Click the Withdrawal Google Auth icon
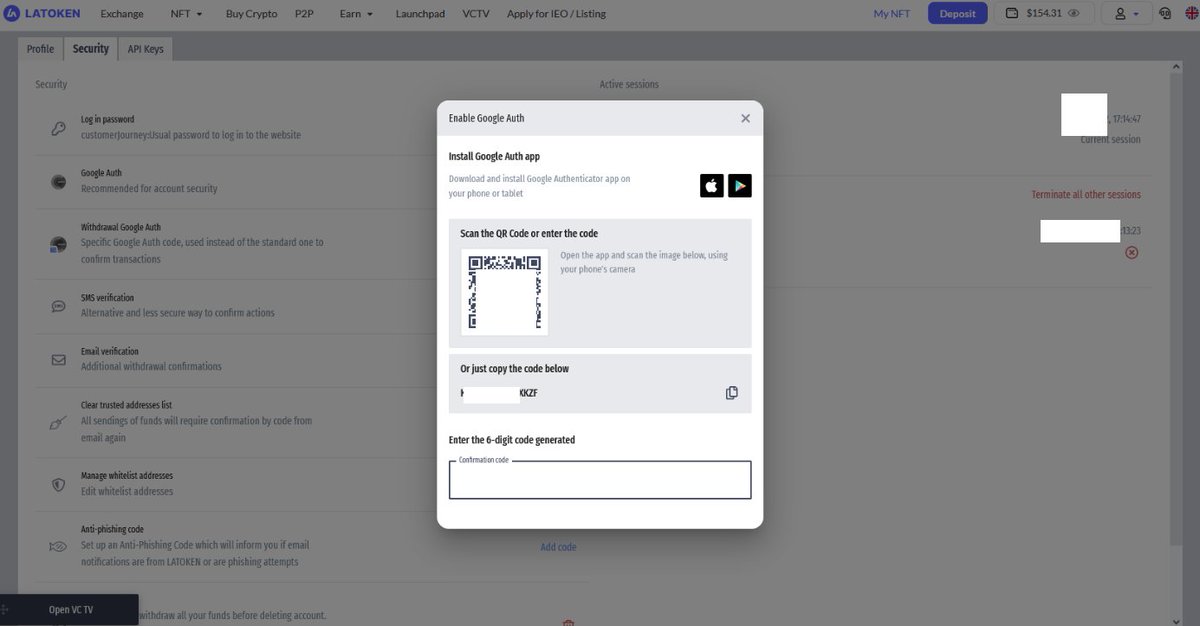1200x626 pixels. 58,244
